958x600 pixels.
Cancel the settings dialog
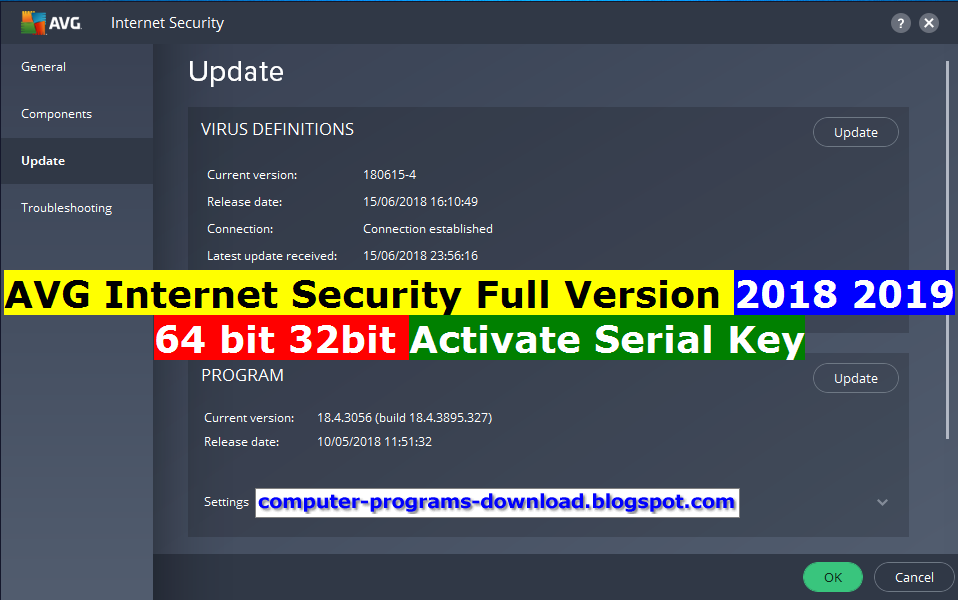pos(914,577)
